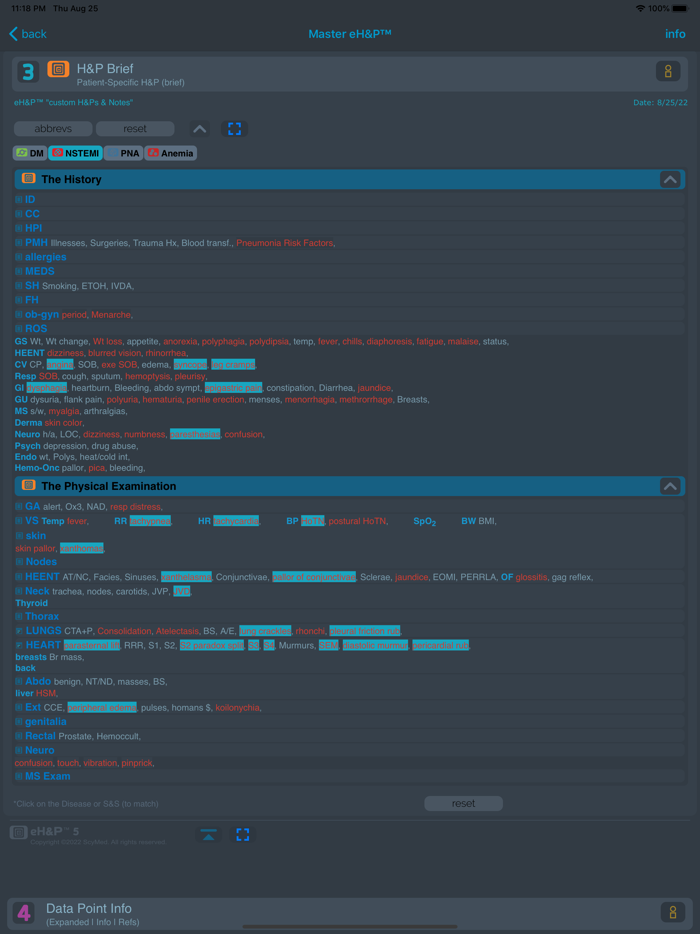Select the PNA disease tag
This screenshot has width=700, height=934.
click(x=123, y=153)
